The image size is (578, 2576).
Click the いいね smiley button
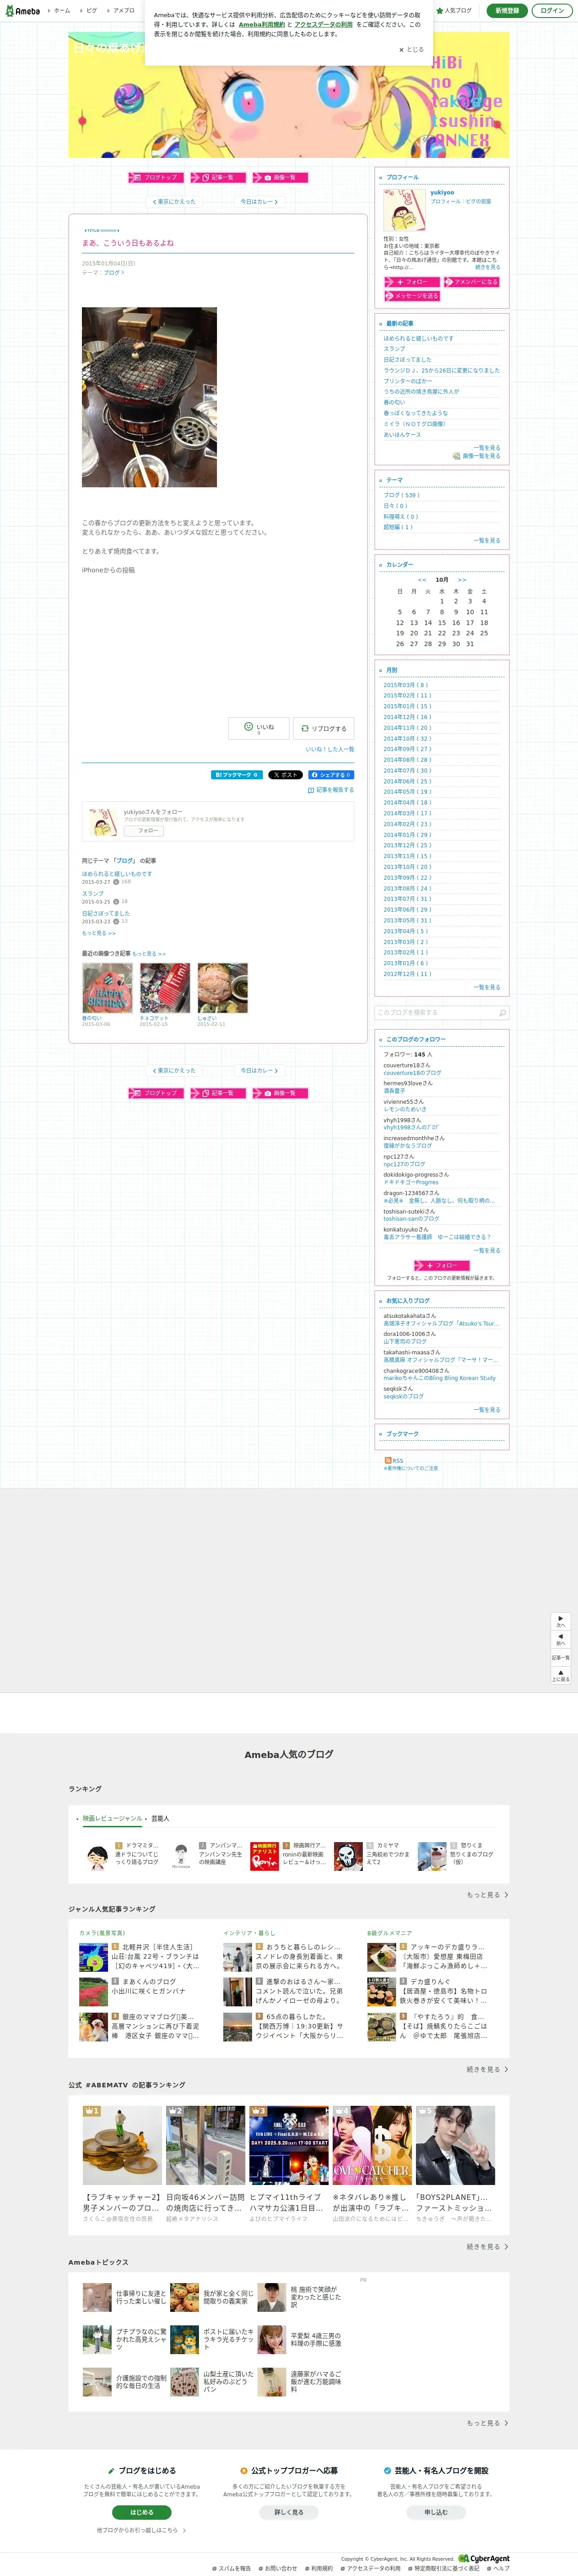tap(259, 727)
